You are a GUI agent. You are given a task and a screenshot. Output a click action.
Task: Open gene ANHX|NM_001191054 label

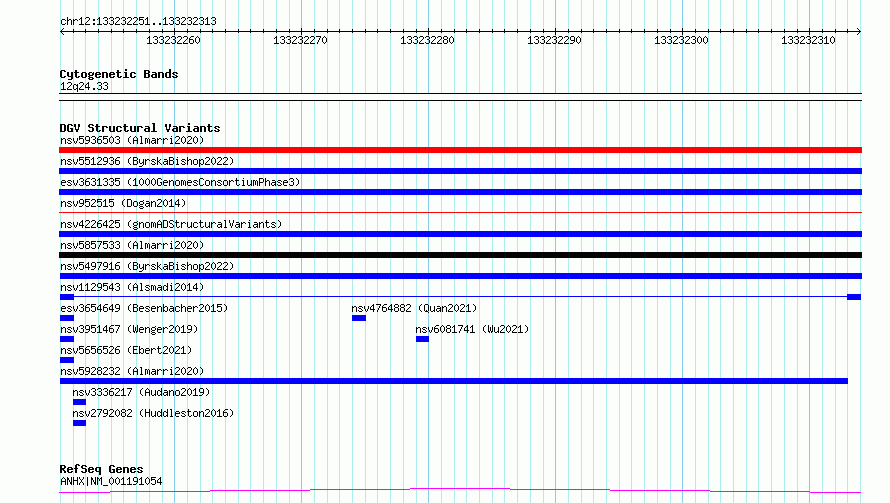pos(111,481)
